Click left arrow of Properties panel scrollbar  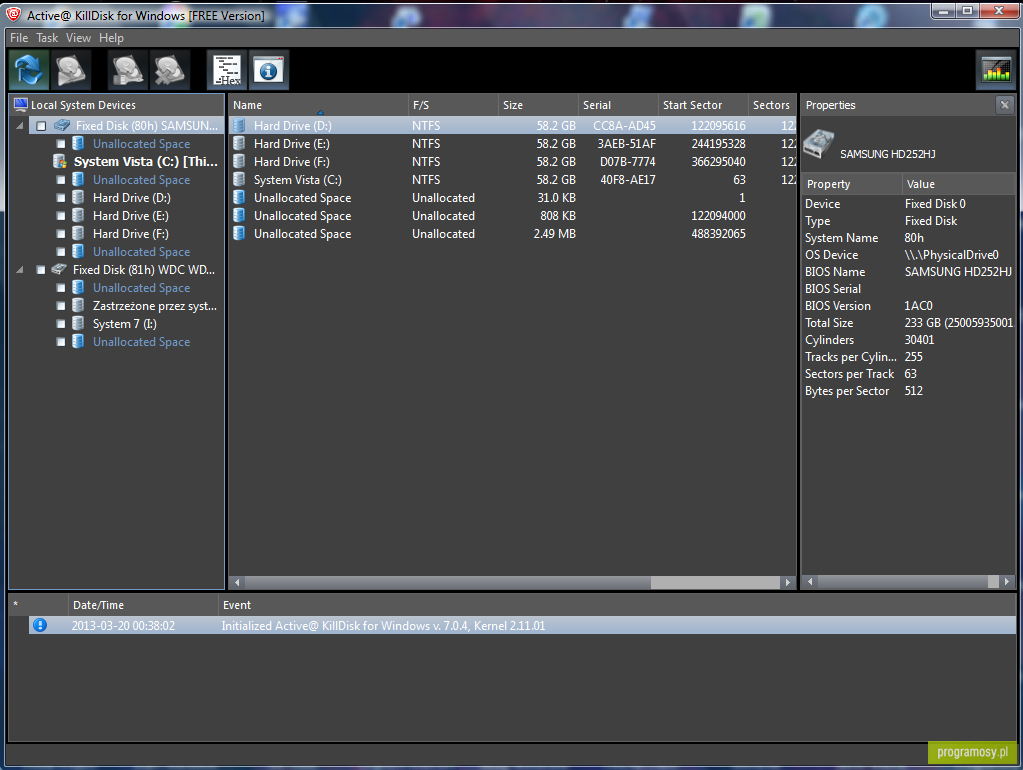(x=810, y=581)
